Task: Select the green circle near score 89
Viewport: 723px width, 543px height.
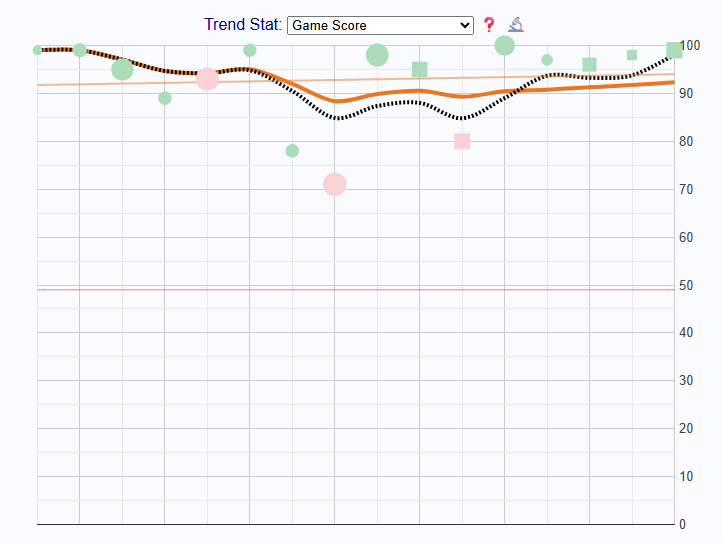Action: click(x=165, y=98)
